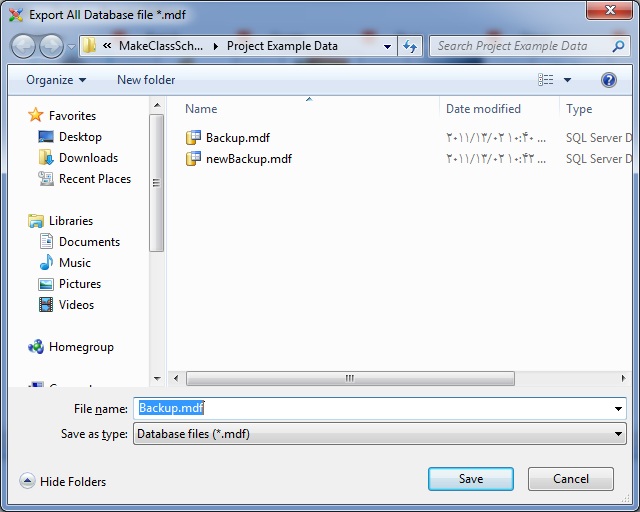Open Downloads folder in Favorites
The height and width of the screenshot is (512, 640).
point(89,158)
